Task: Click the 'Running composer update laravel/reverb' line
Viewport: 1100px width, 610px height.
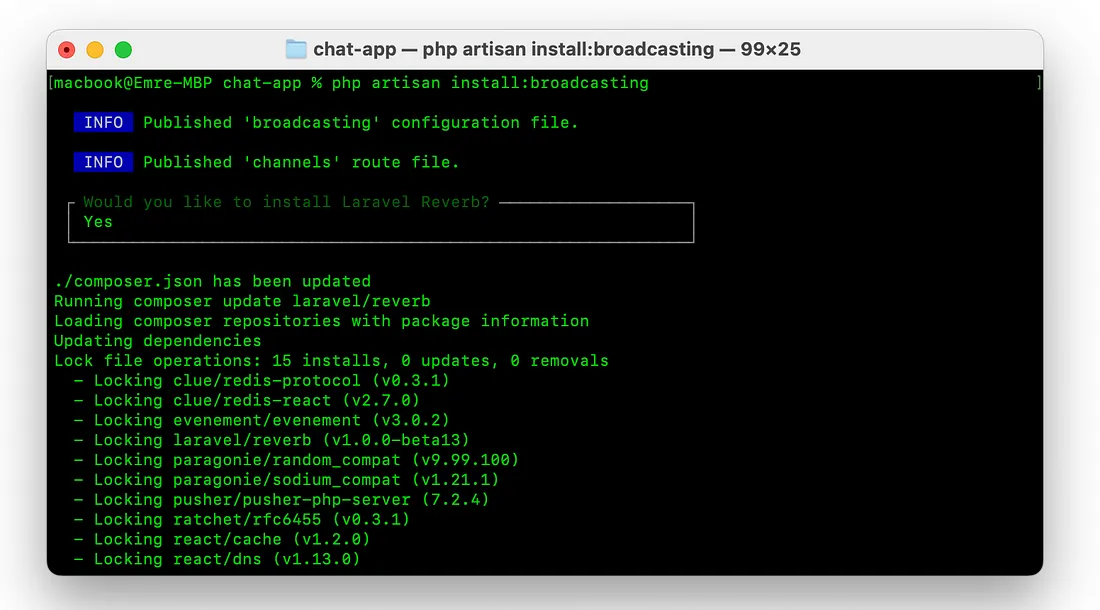Action: (242, 301)
